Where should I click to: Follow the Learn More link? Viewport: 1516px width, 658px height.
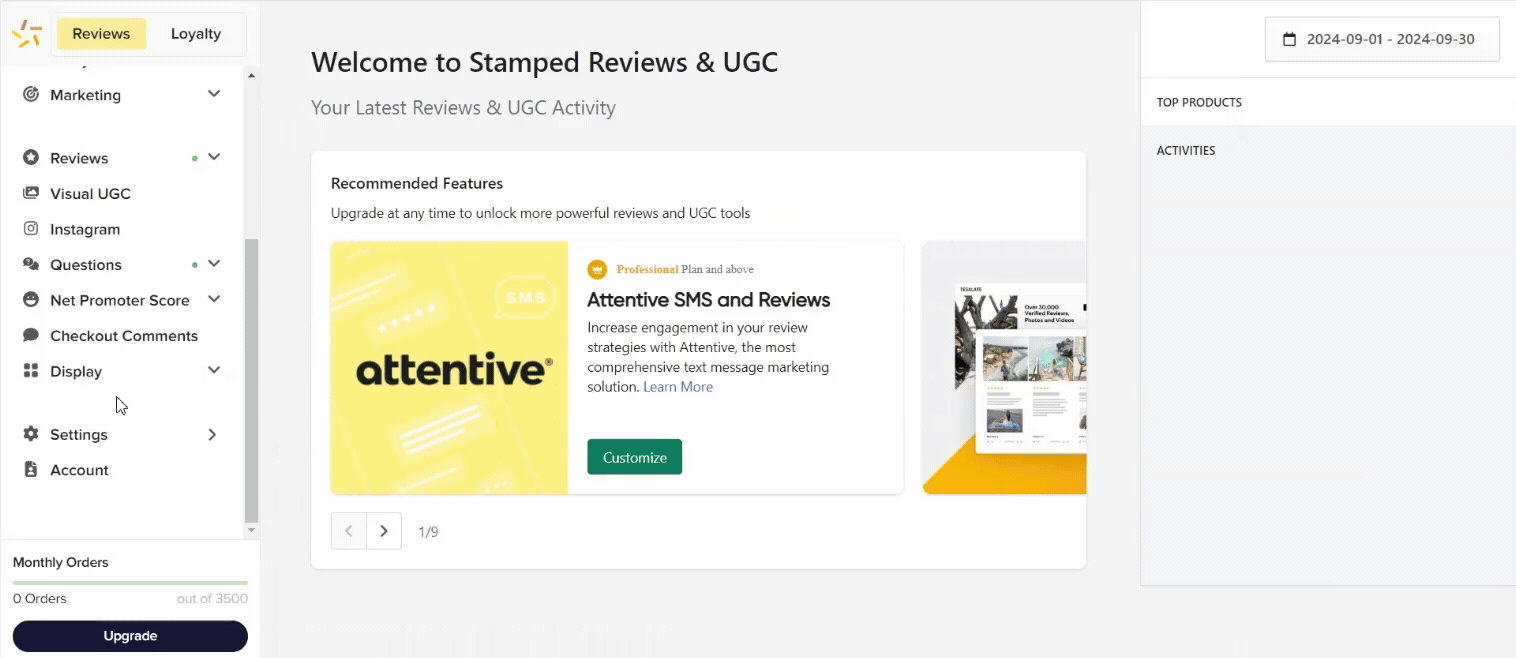coord(678,387)
